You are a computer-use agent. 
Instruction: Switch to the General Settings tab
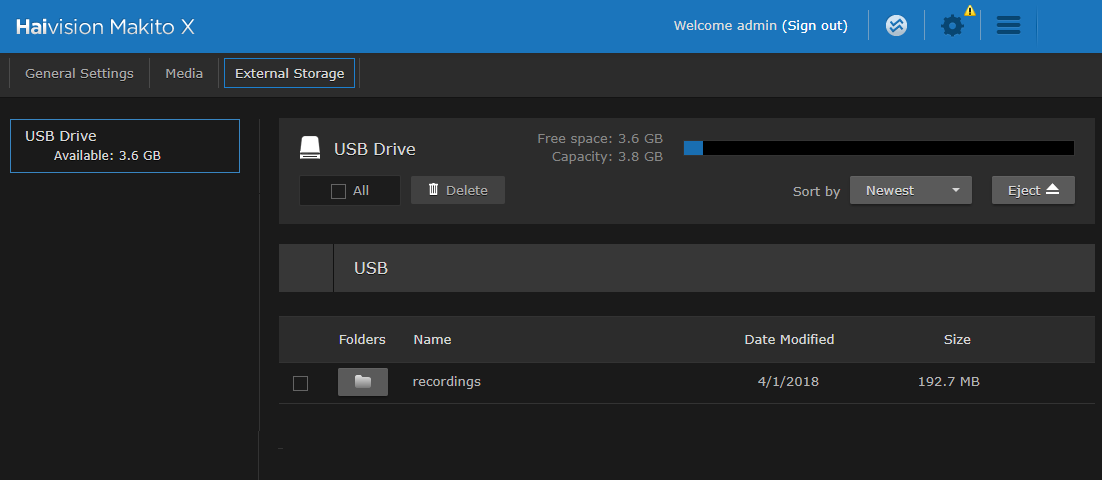79,73
